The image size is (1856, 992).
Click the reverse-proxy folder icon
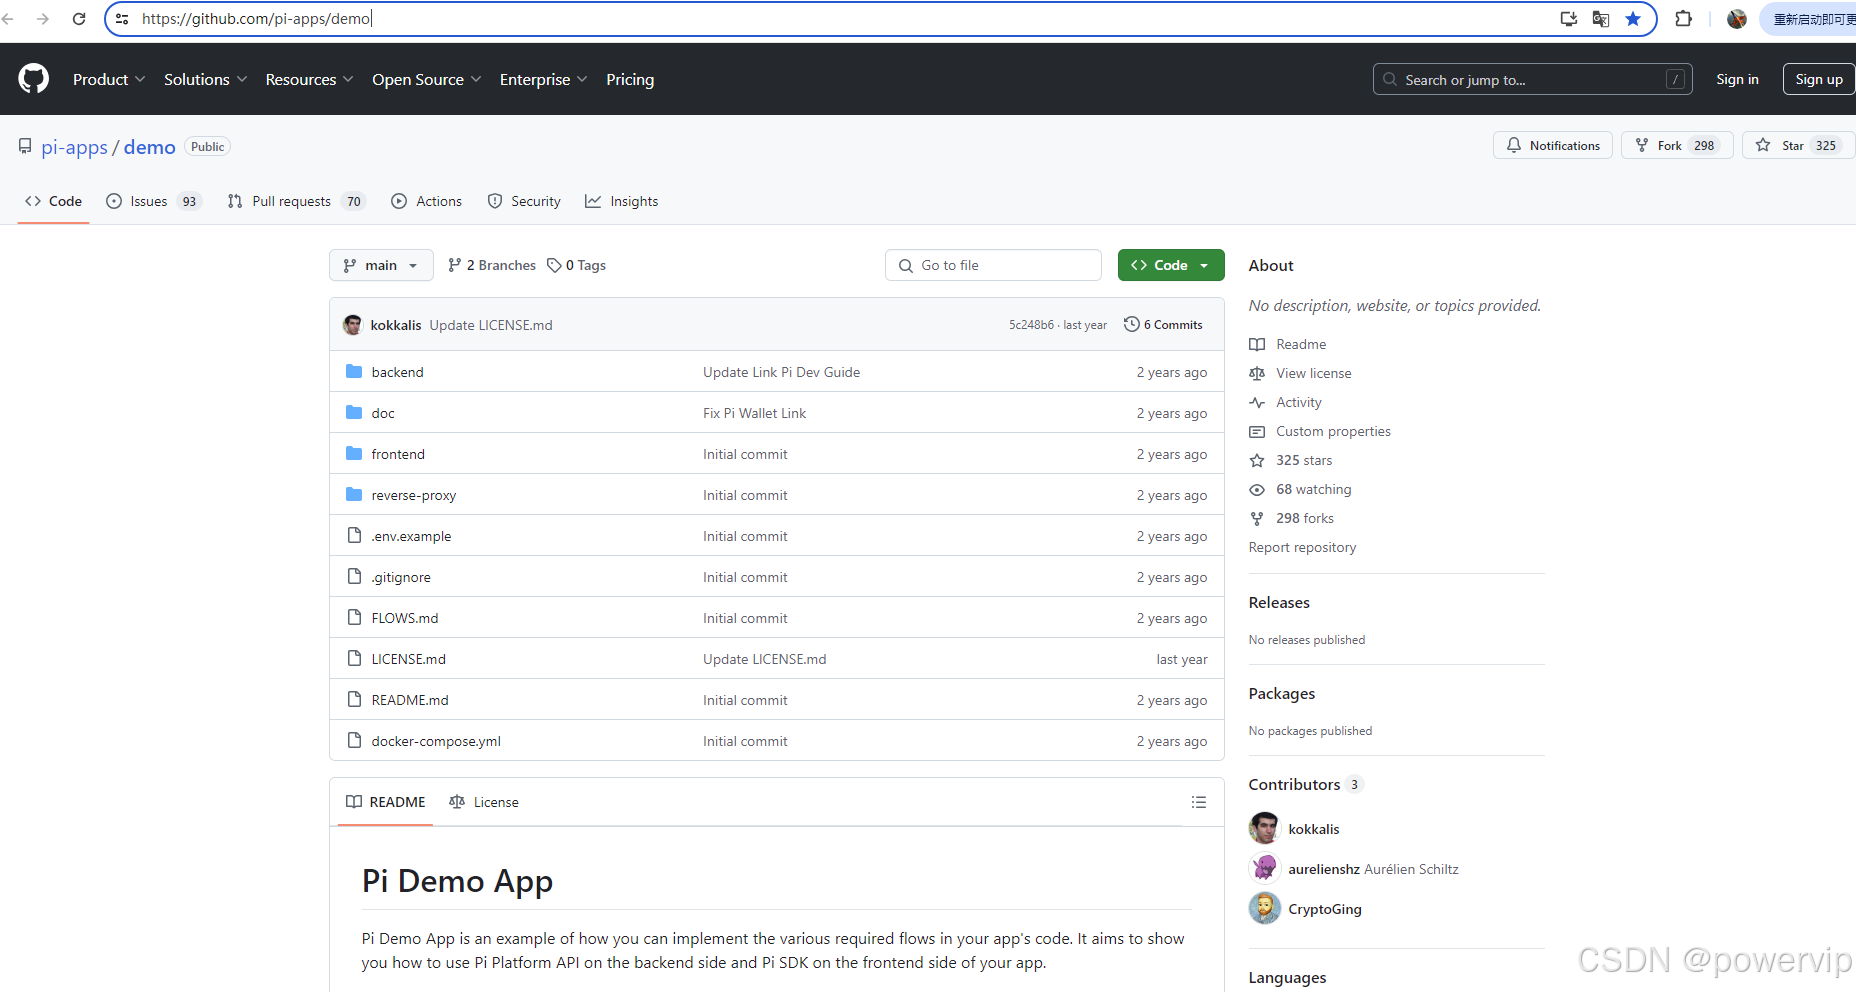(x=354, y=494)
